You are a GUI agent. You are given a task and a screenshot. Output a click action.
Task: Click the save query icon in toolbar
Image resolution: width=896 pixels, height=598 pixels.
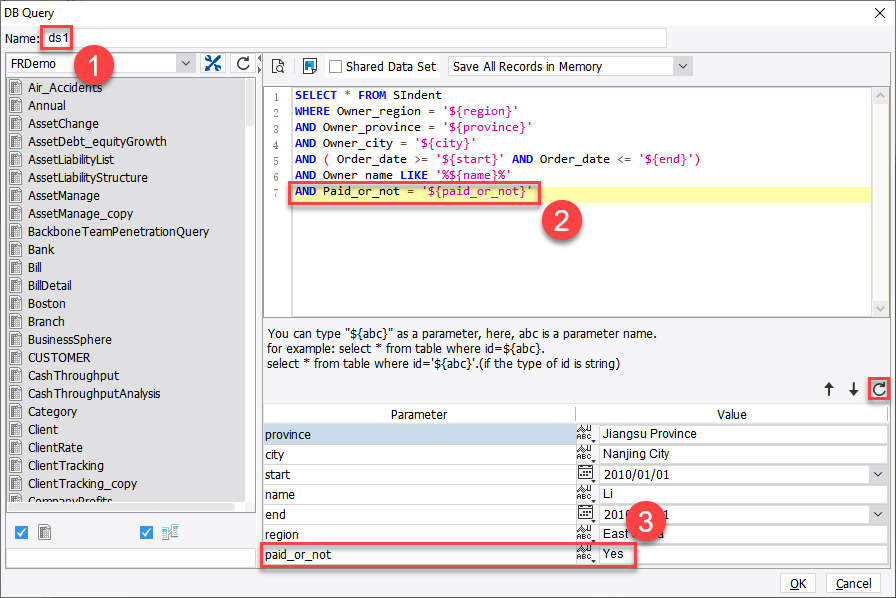pos(310,66)
